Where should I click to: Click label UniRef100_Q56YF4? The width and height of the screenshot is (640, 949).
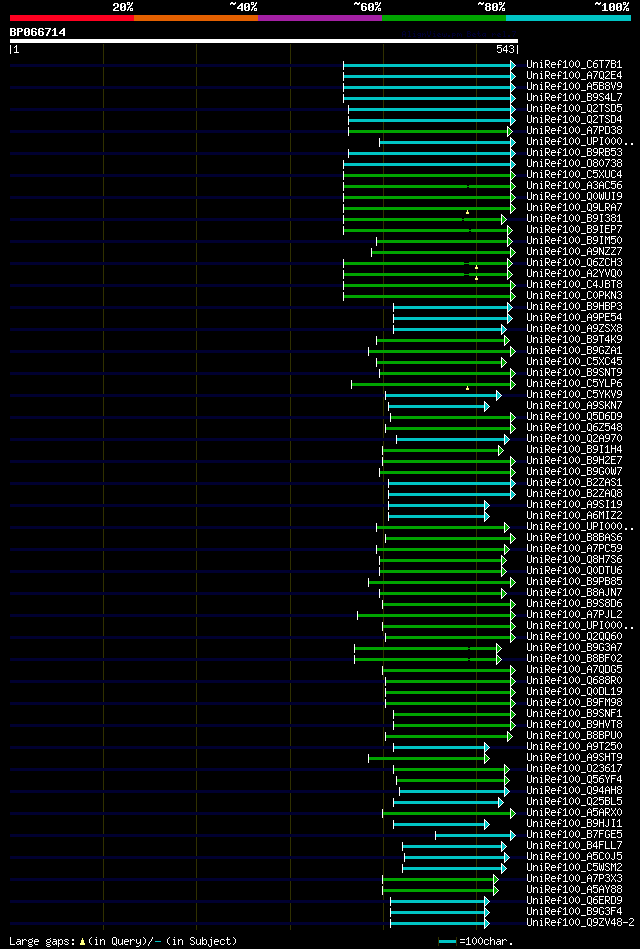click(574, 780)
